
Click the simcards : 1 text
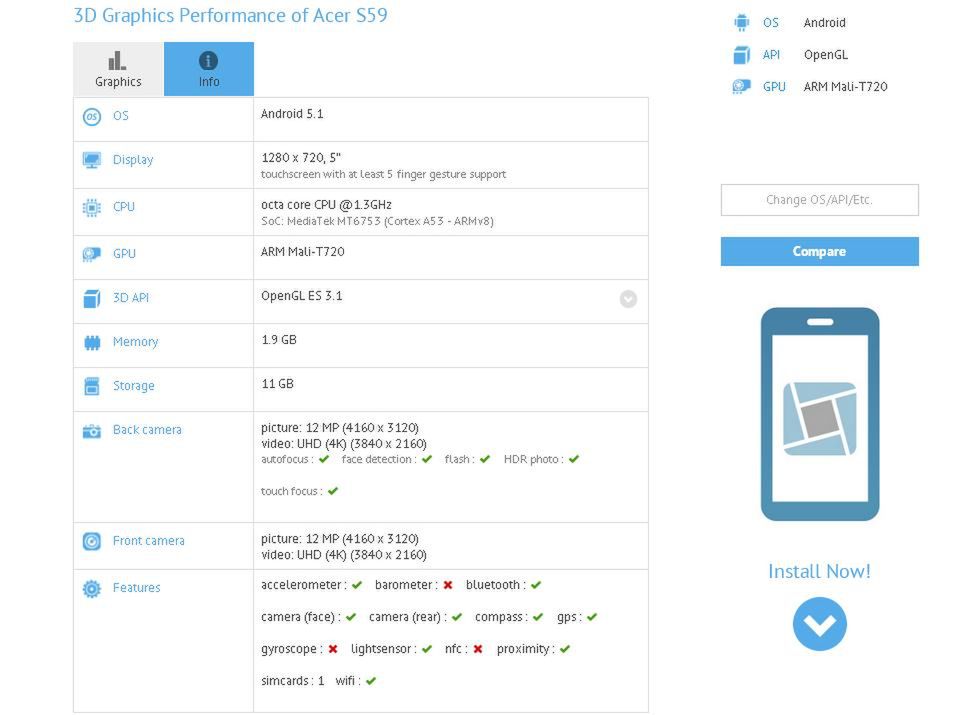tap(293, 681)
